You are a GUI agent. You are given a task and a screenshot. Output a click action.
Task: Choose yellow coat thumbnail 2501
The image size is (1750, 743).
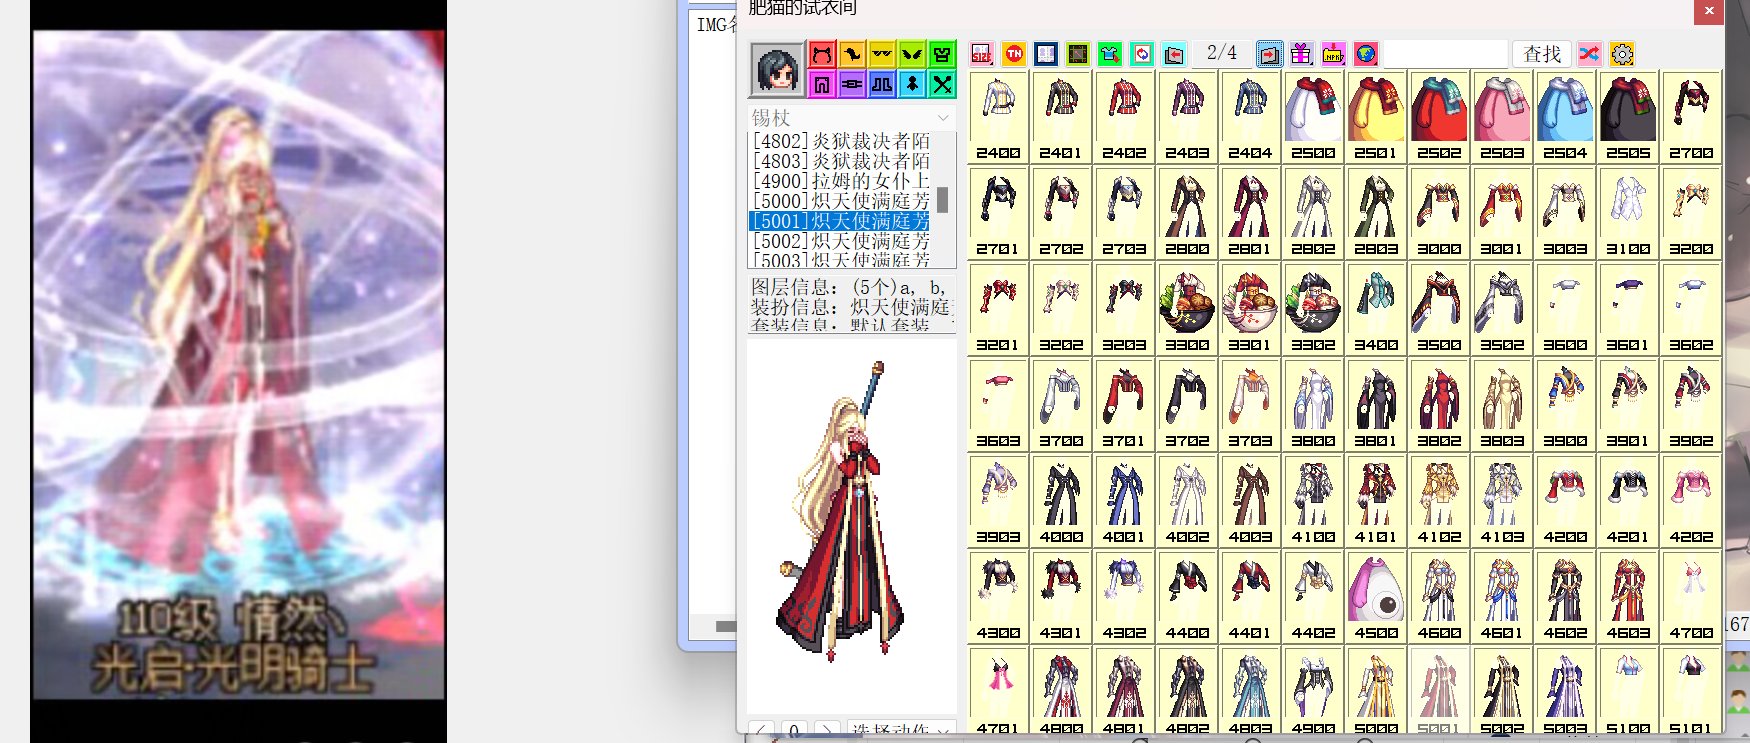(x=1376, y=117)
